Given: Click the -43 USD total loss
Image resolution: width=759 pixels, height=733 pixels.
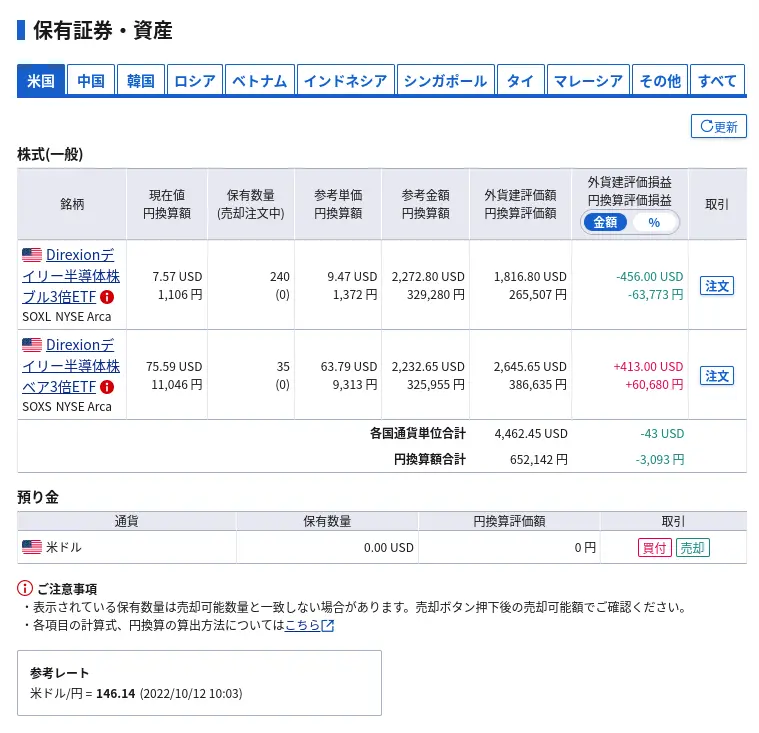Looking at the screenshot, I should click(x=662, y=433).
